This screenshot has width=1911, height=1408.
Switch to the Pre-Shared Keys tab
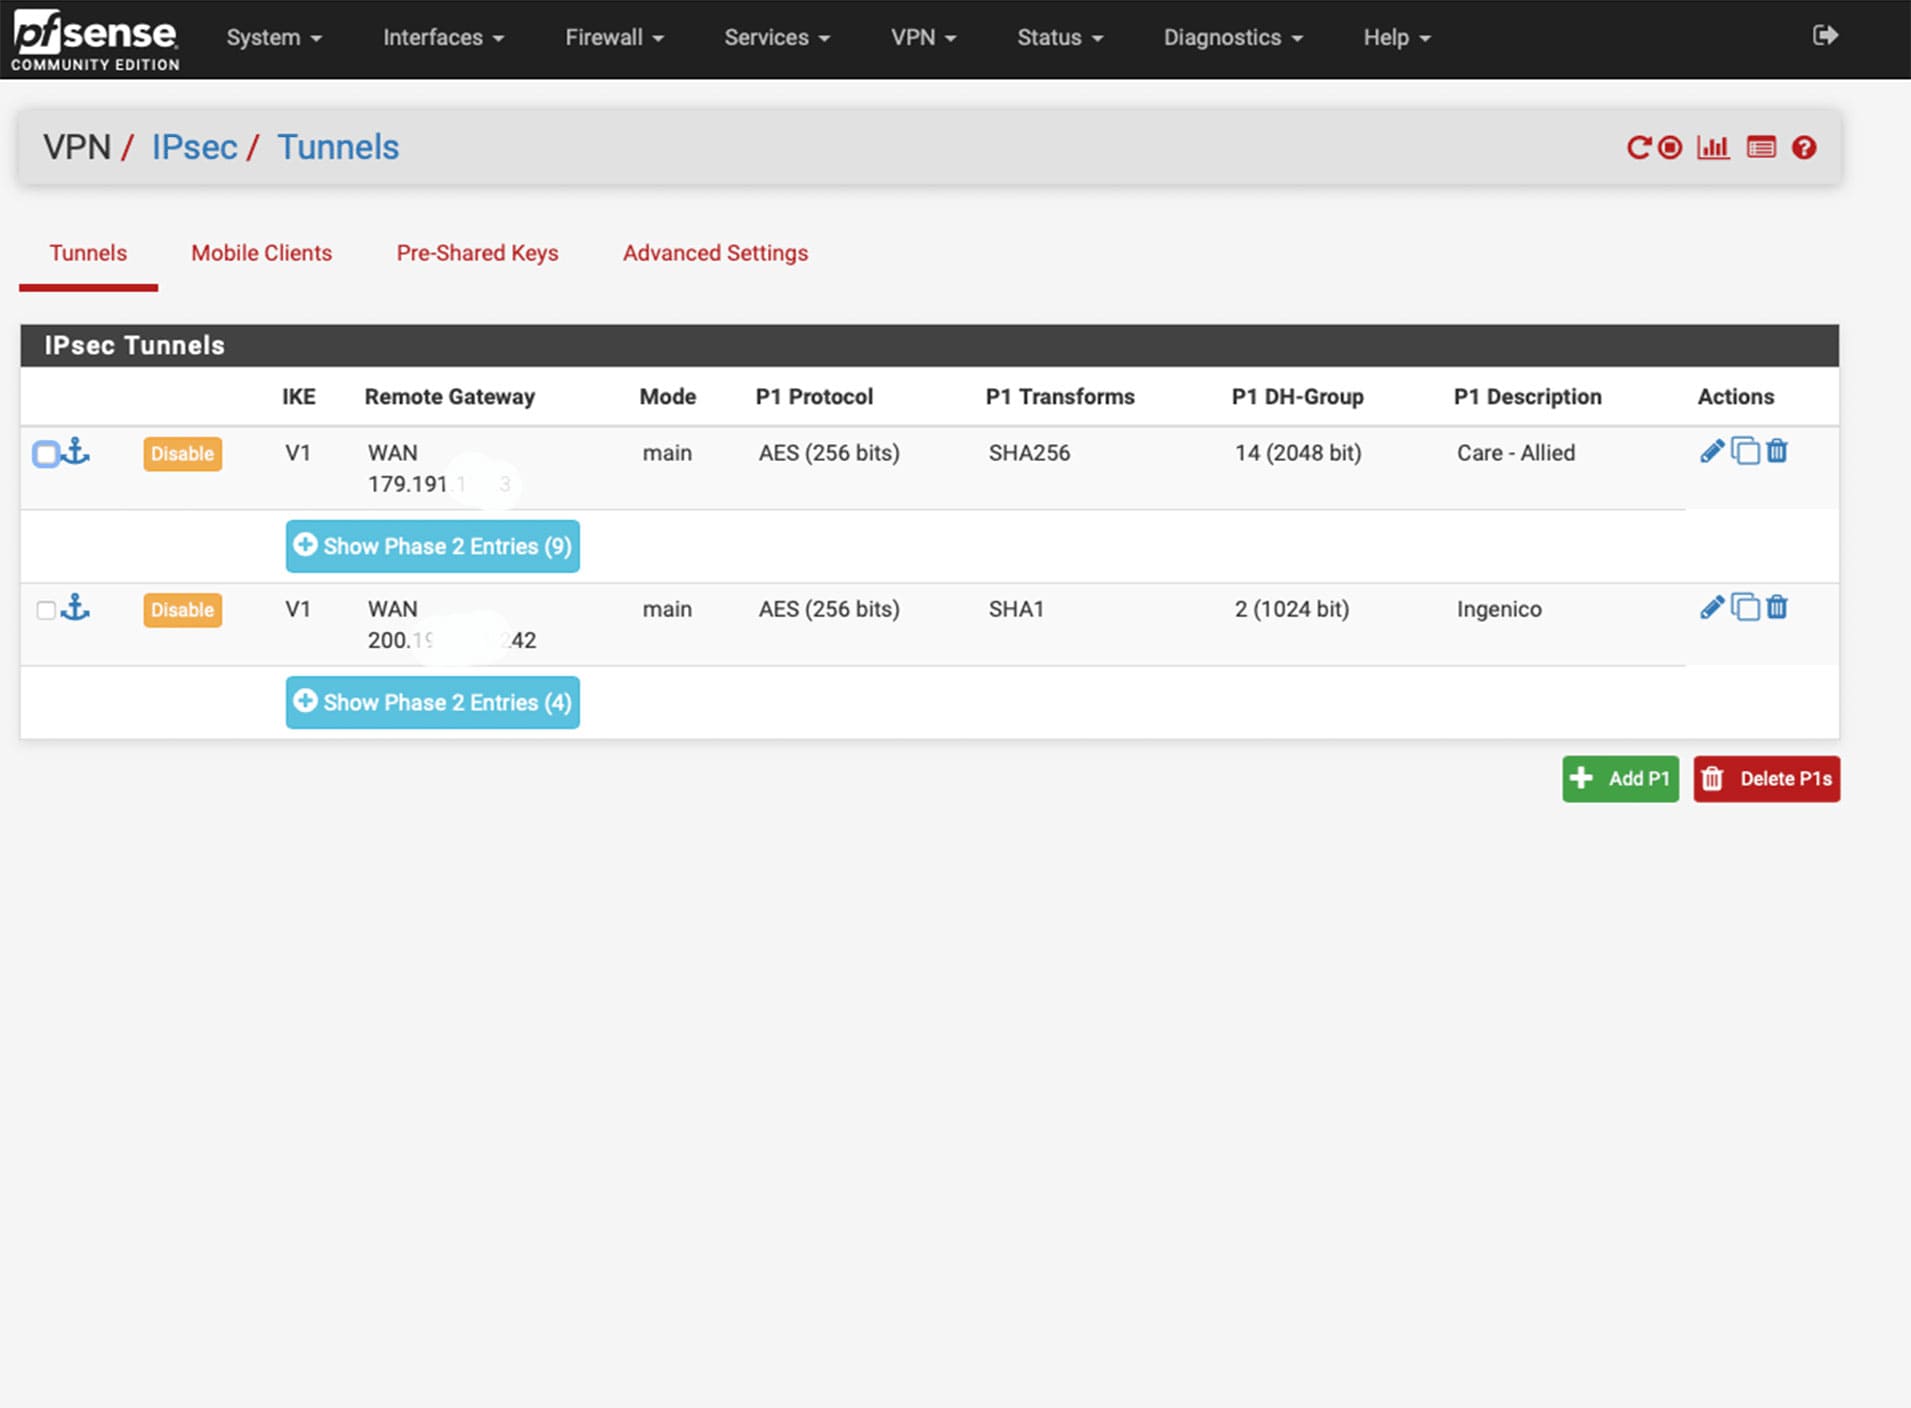click(x=477, y=253)
